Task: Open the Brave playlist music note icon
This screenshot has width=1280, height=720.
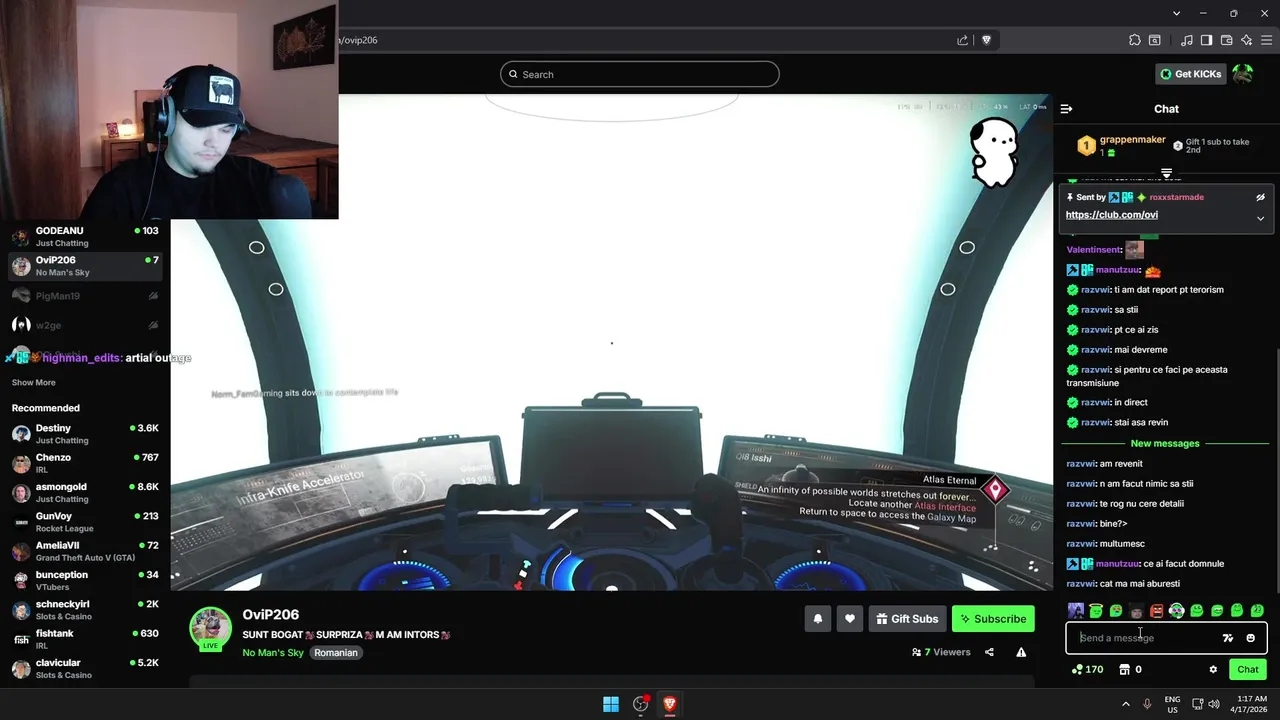Action: (x=1187, y=40)
